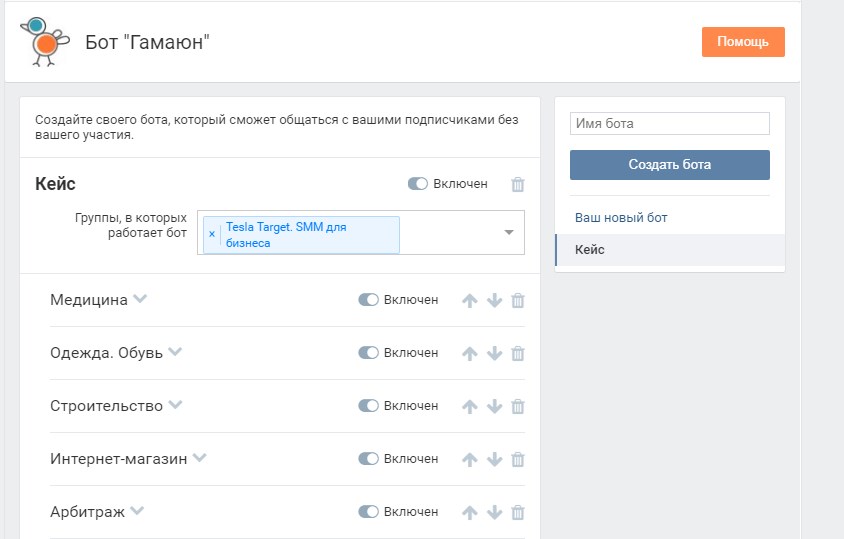
Task: Toggle the Кейс bot Включен switch
Action: (417, 184)
